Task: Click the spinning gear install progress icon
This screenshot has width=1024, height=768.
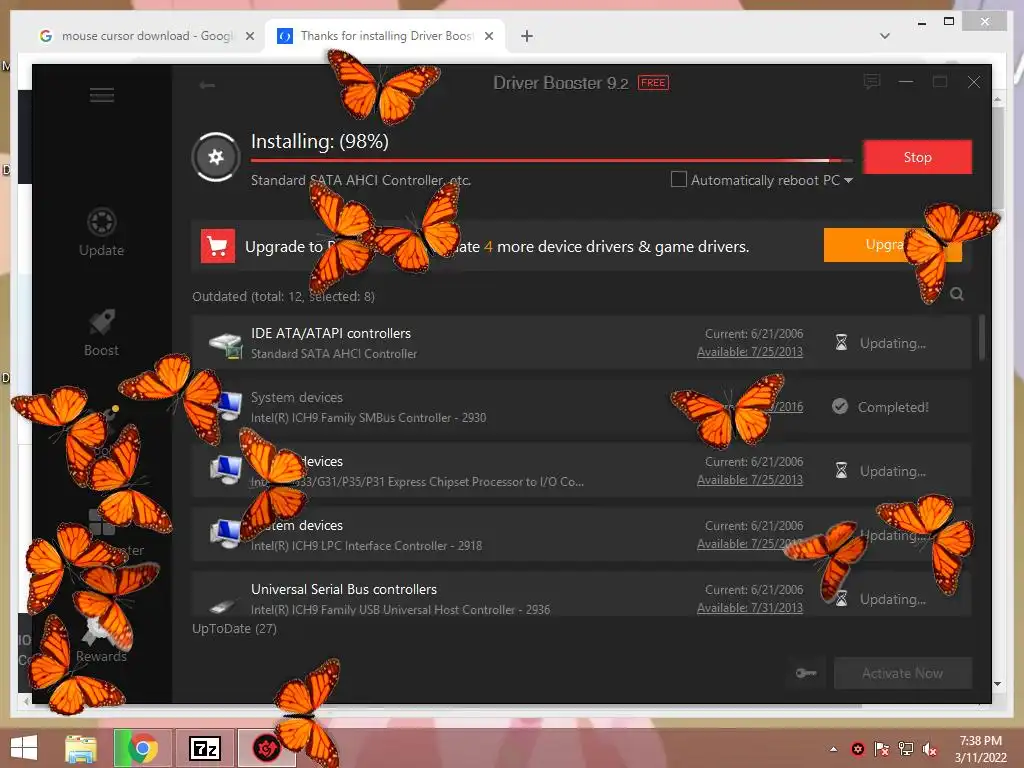Action: point(216,157)
